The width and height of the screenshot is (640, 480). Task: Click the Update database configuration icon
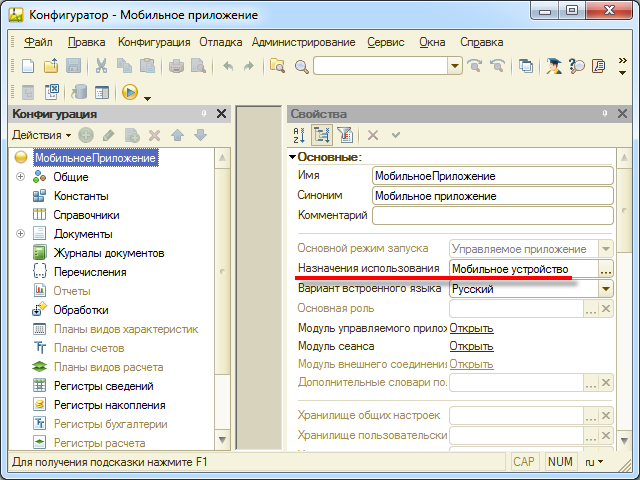click(79, 92)
